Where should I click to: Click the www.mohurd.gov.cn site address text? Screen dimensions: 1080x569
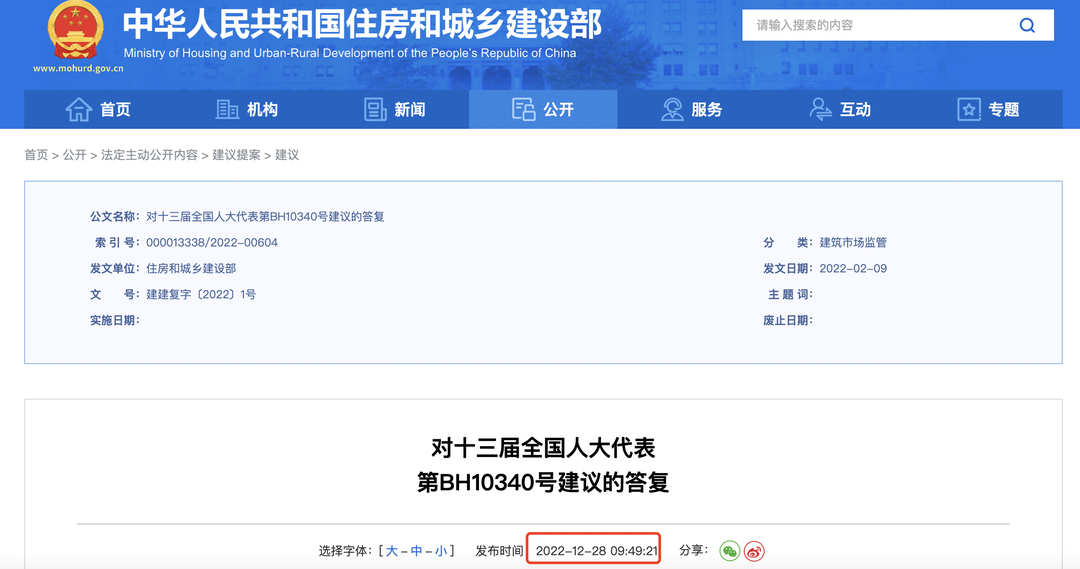(78, 69)
